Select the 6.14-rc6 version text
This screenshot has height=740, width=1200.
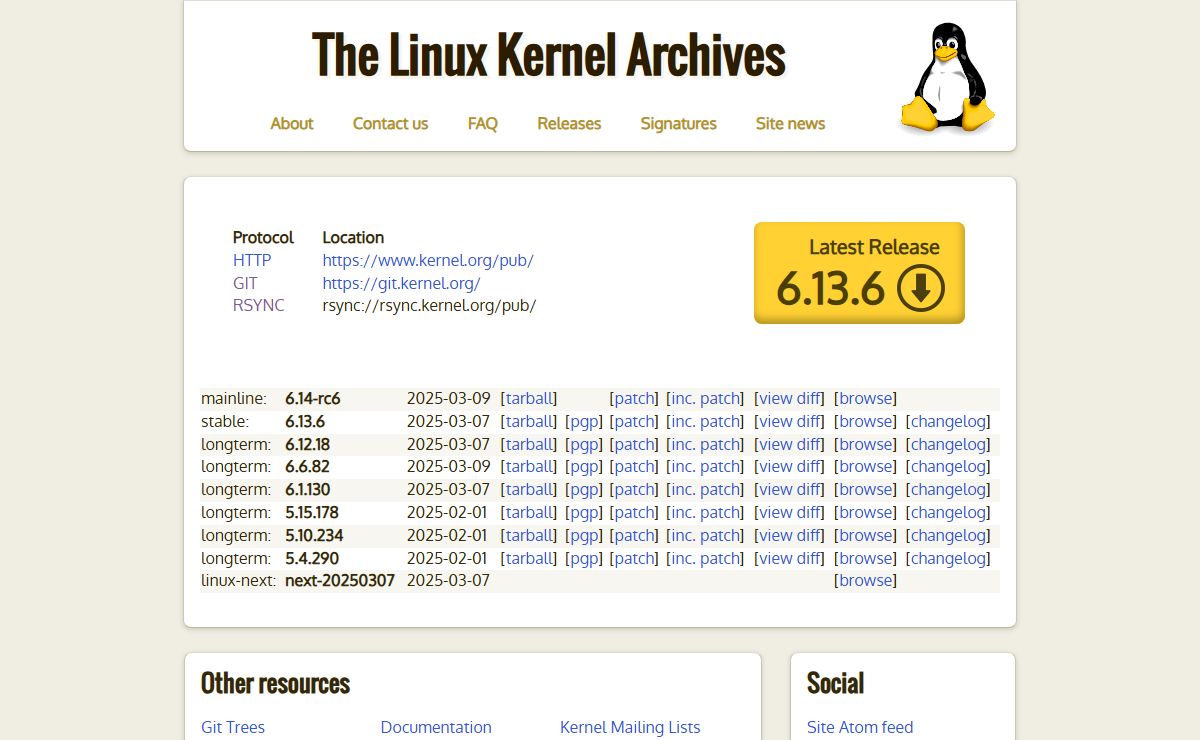coord(313,398)
